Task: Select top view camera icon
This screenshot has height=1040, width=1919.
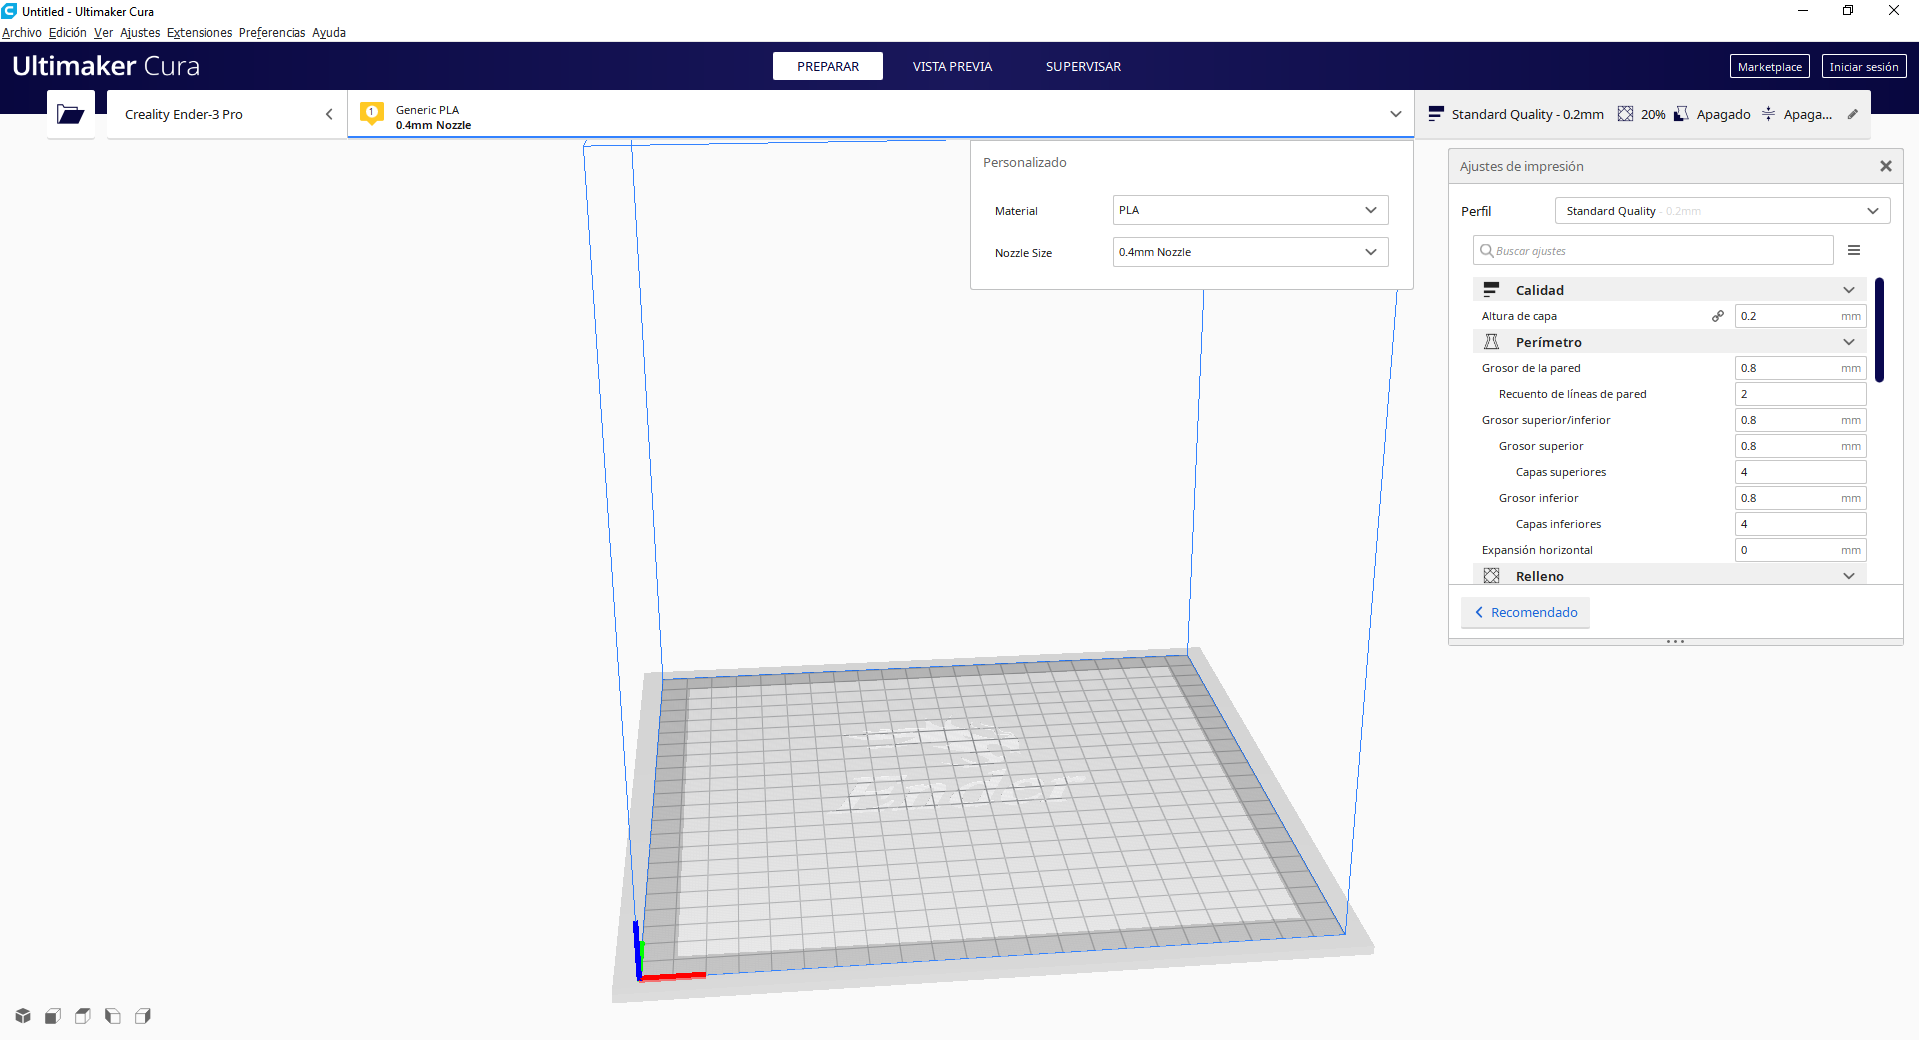Action: pyautogui.click(x=83, y=1016)
